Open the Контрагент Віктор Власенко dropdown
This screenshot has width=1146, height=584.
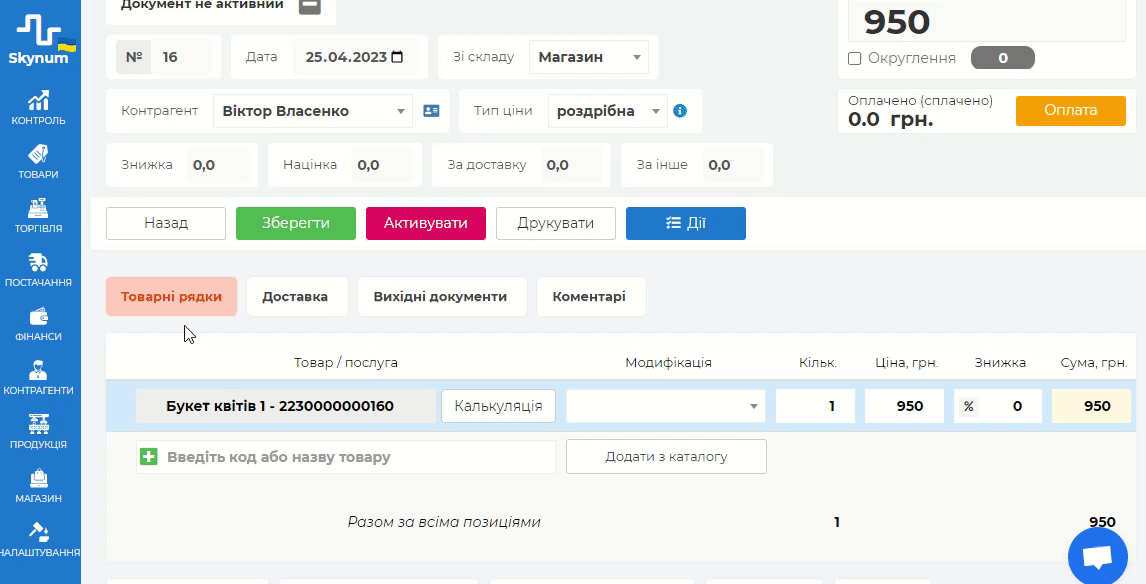point(313,111)
